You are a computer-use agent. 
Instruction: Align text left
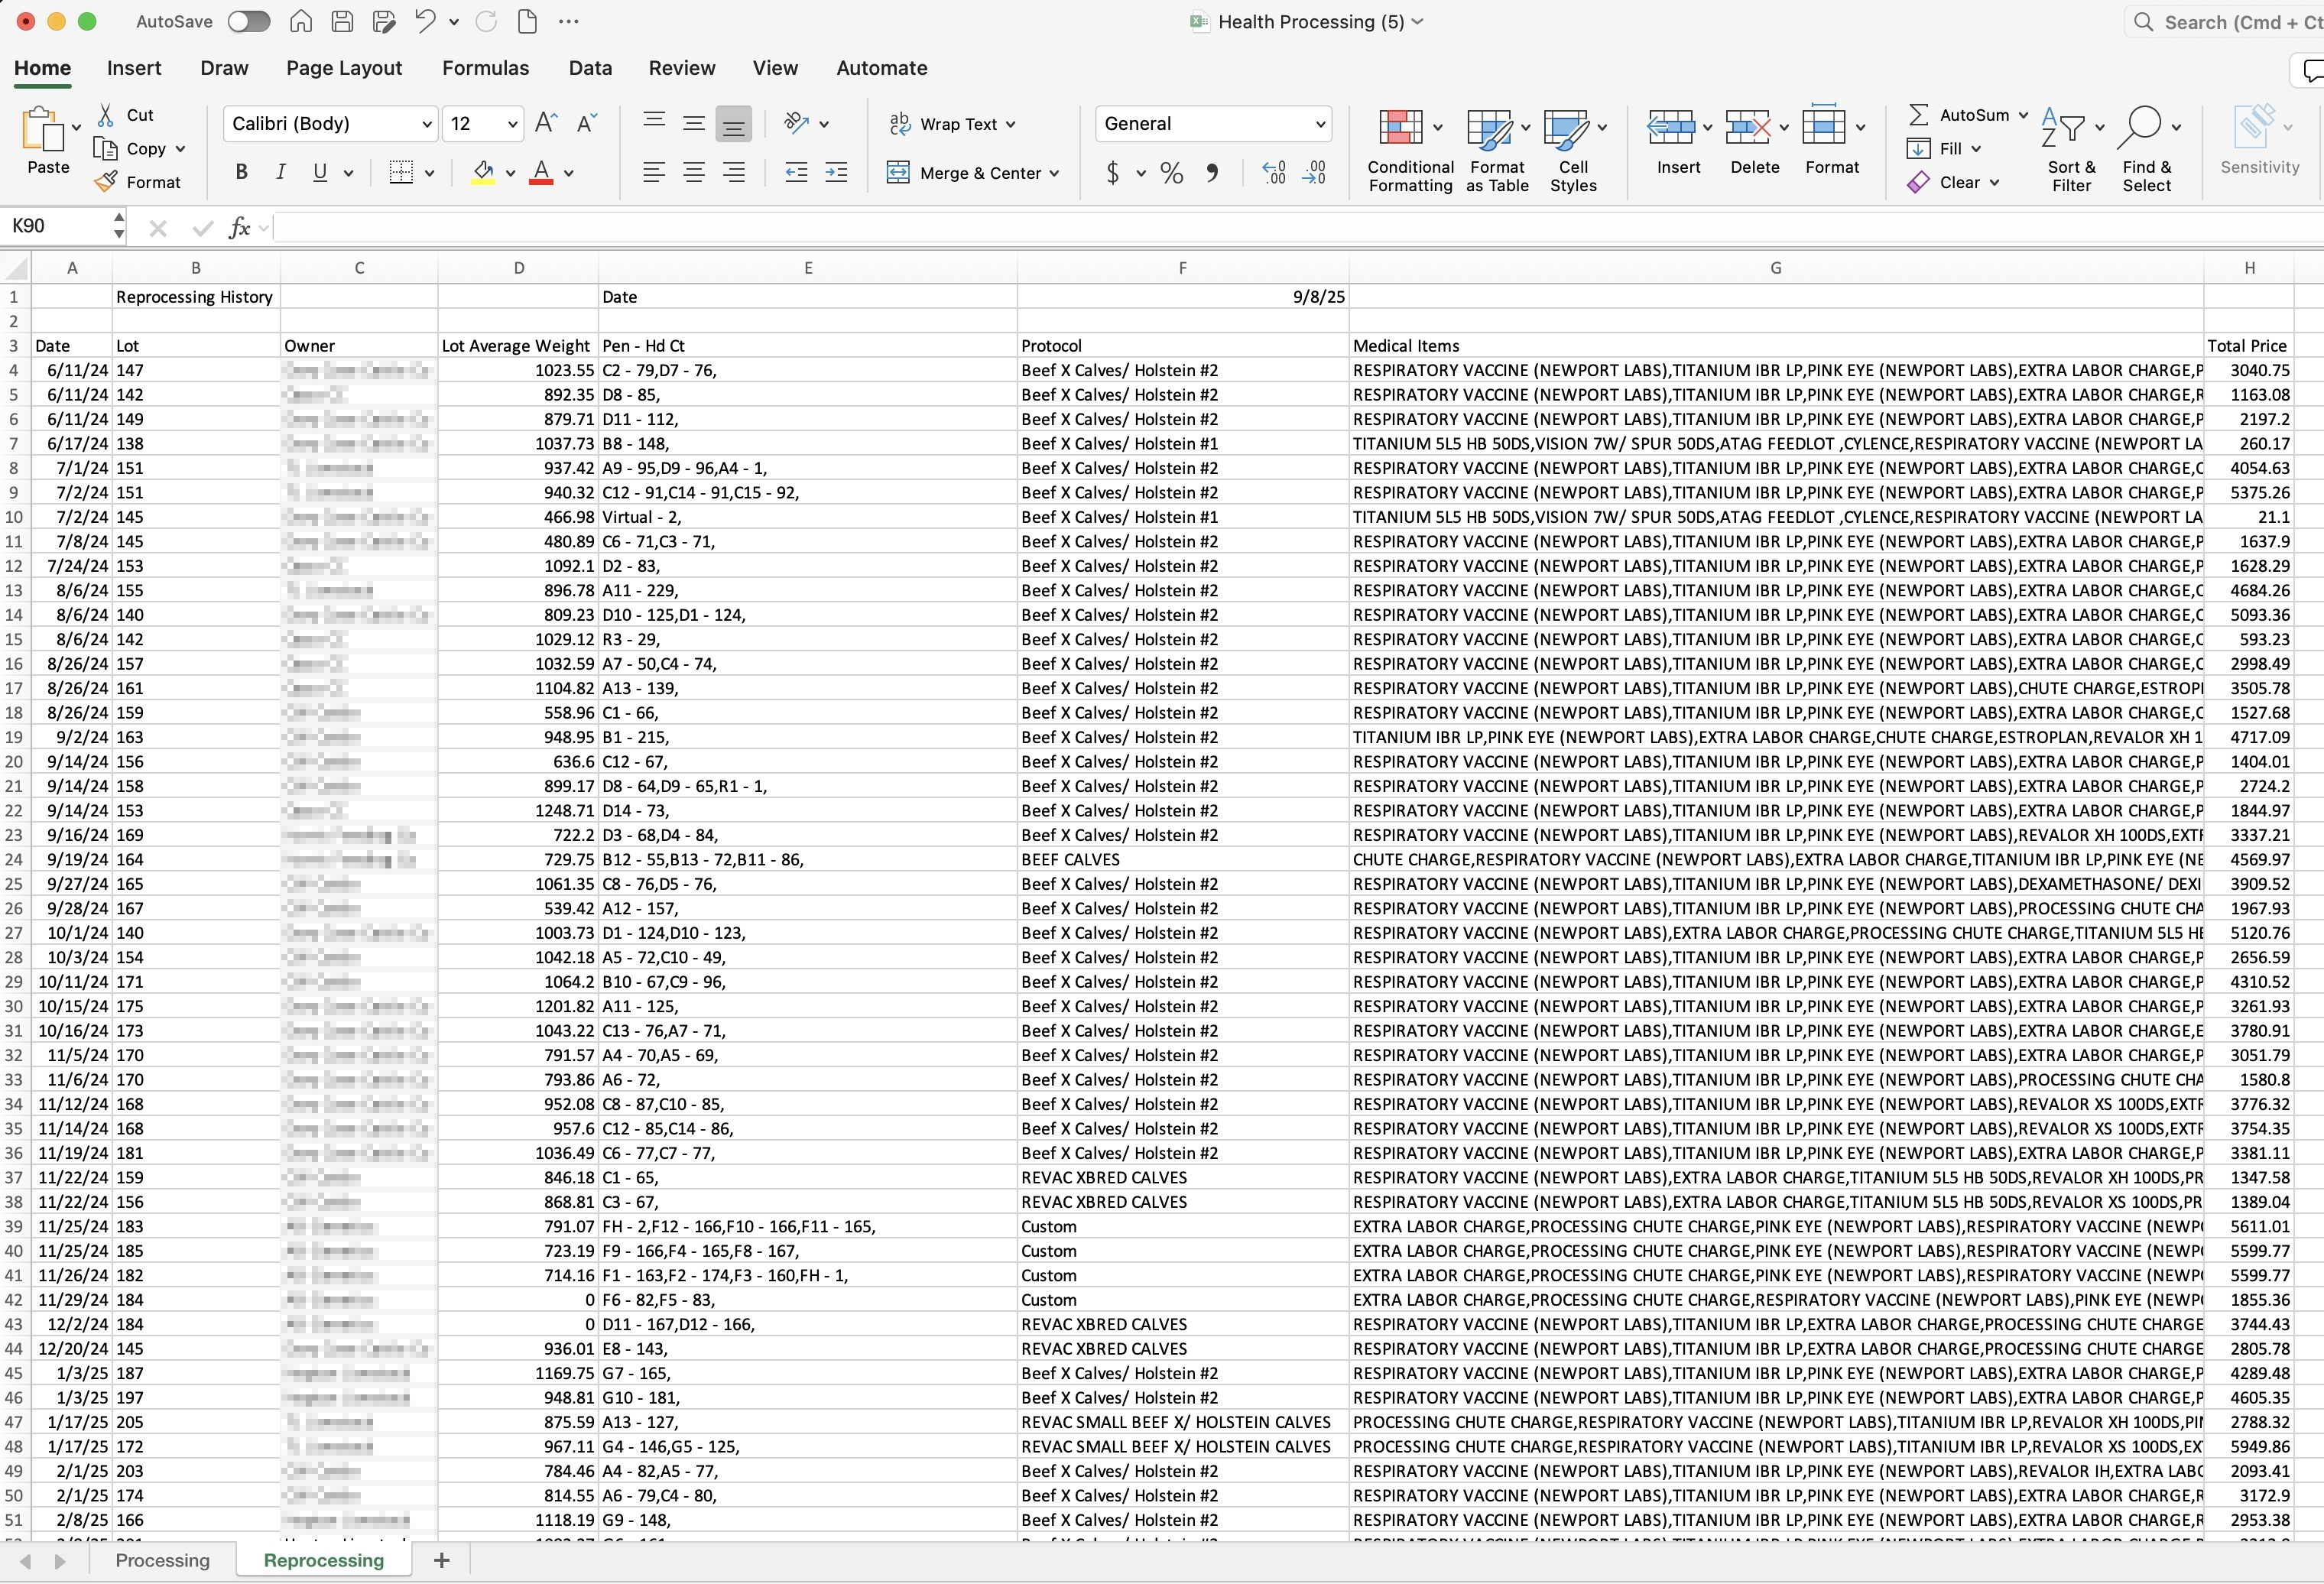point(654,172)
